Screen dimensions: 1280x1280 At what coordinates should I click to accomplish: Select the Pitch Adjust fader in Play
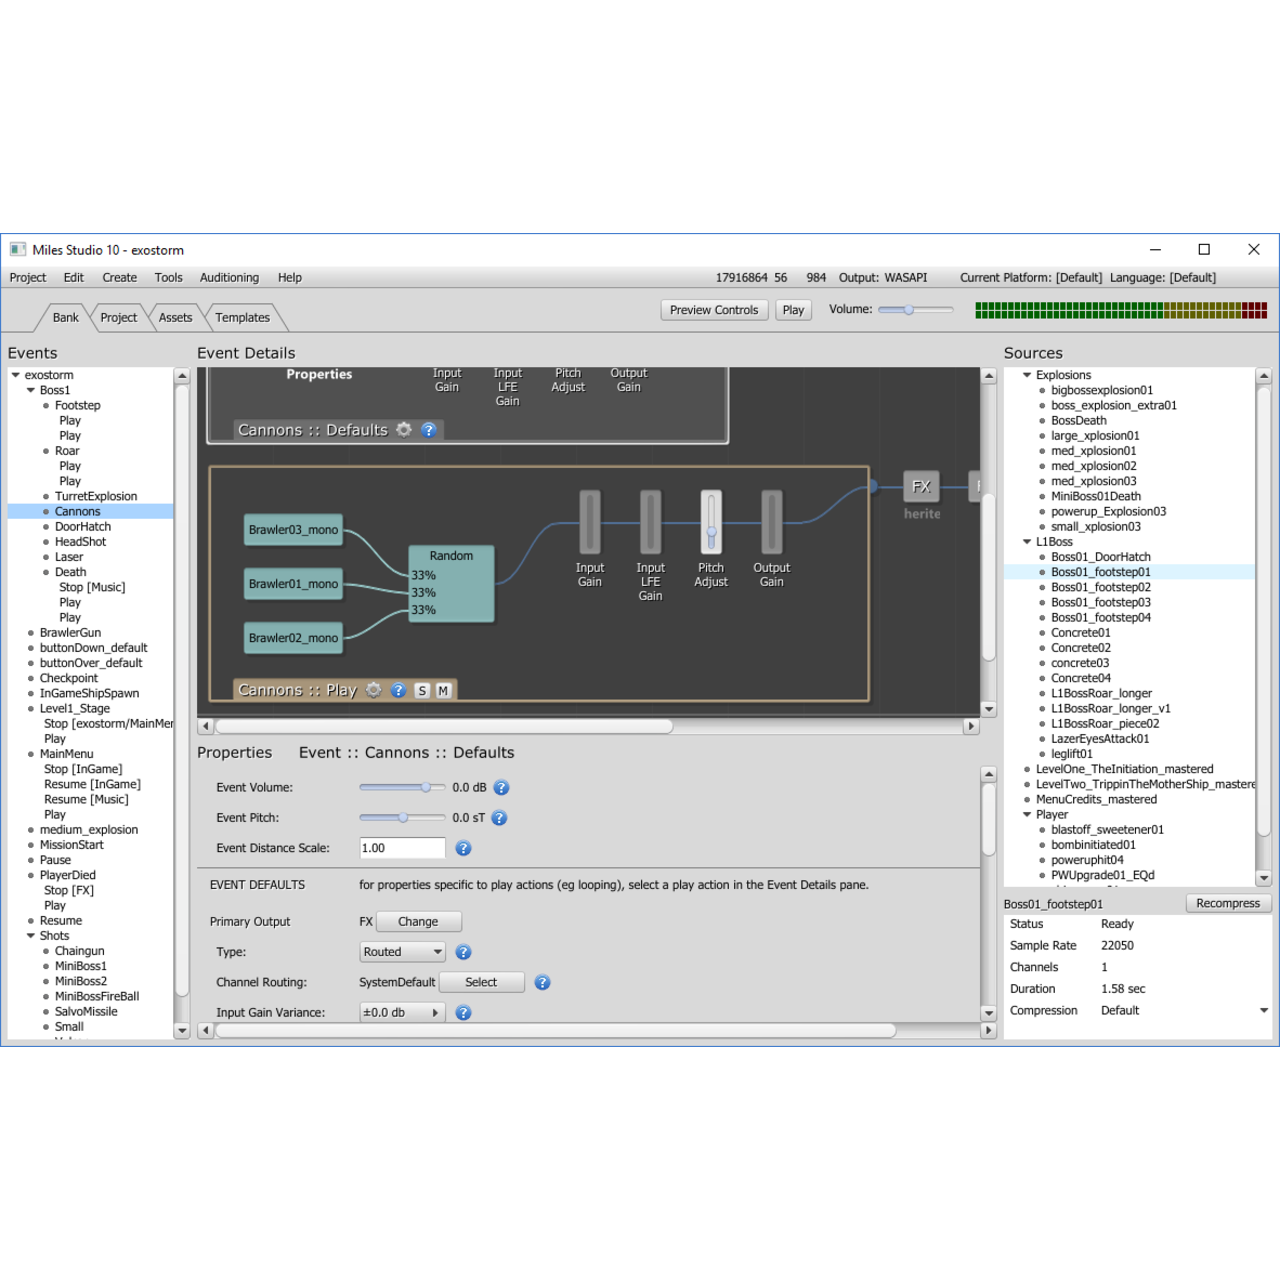(711, 523)
